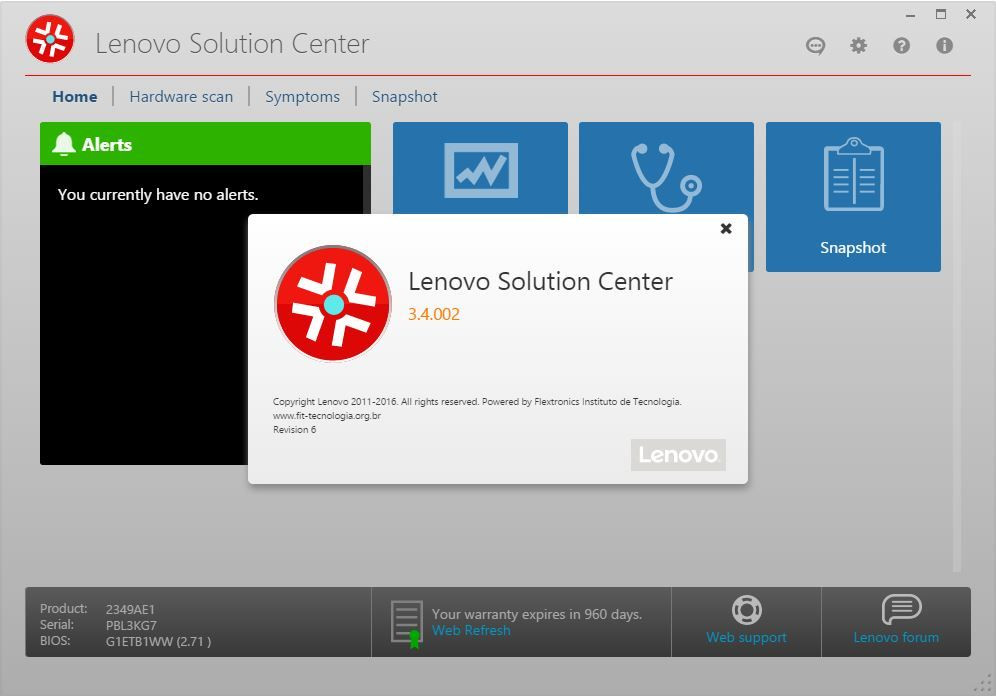Image resolution: width=996 pixels, height=696 pixels.
Task: Click the red Lenovo Solution Center logo in header
Action: click(50, 39)
